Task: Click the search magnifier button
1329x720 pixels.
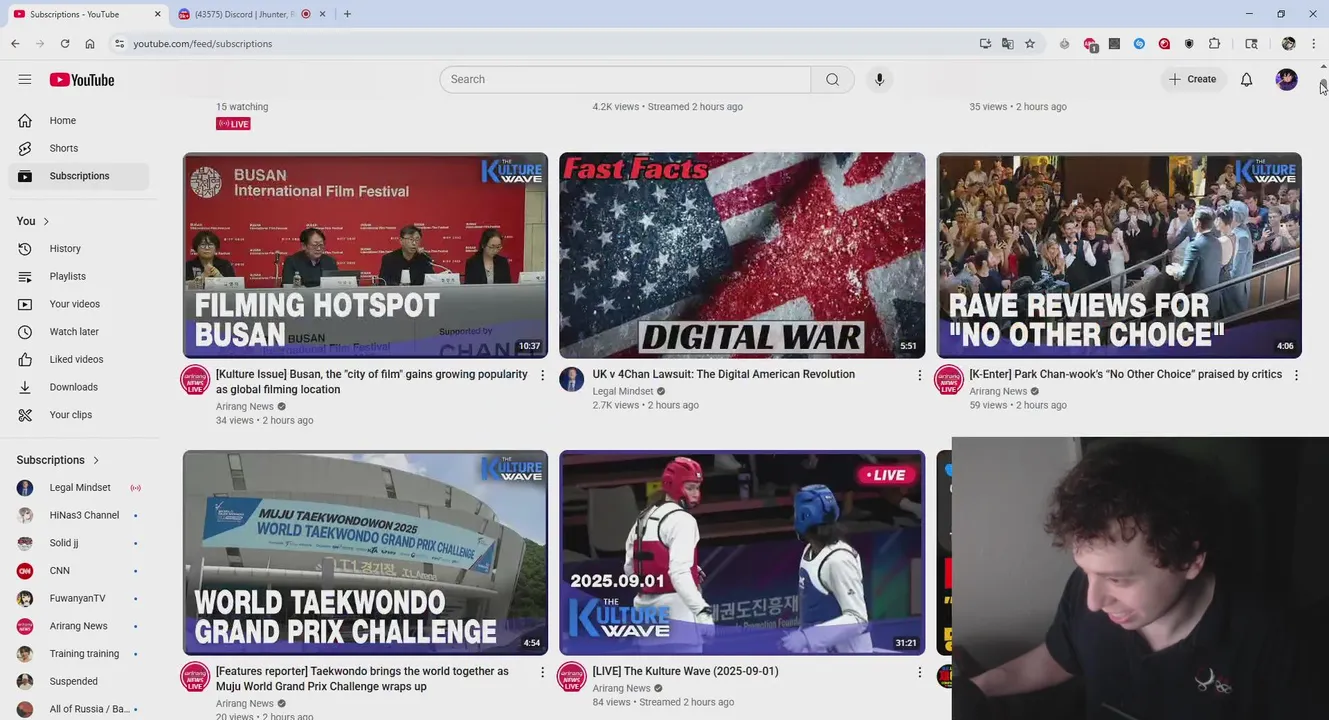Action: point(832,79)
